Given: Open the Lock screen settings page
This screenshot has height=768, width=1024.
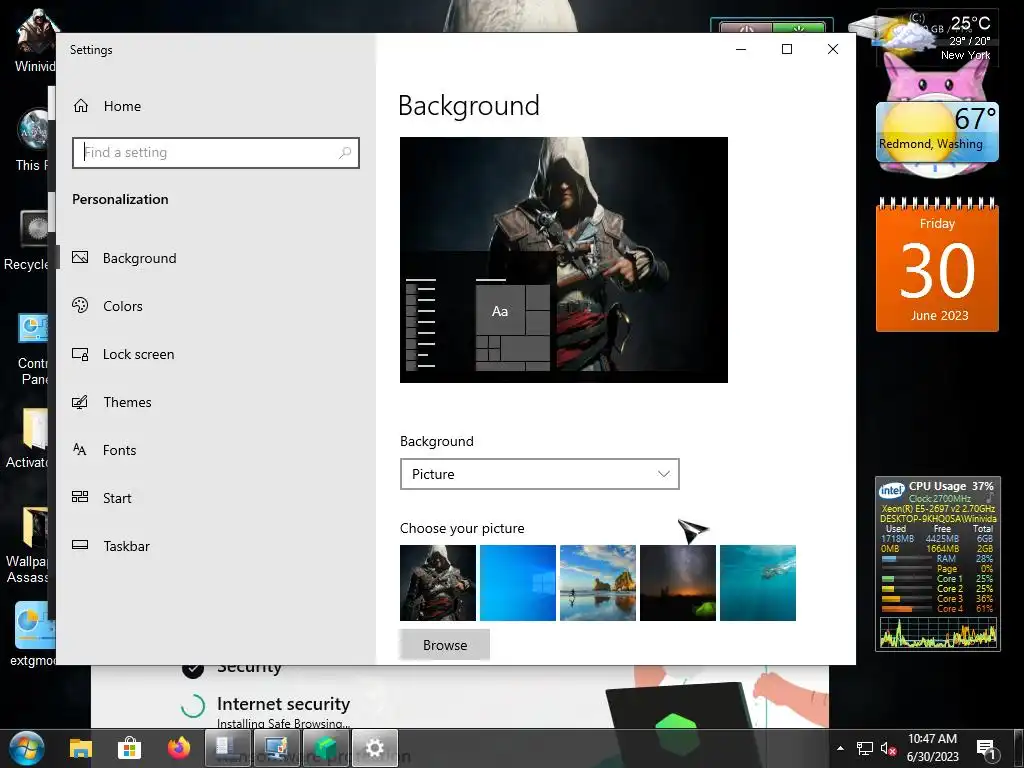Looking at the screenshot, I should click(x=123, y=354).
